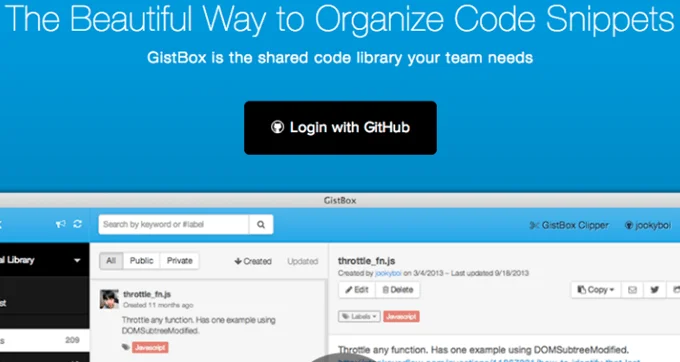Screen dimensions: 680x362
Task: Click the Delete gist button
Action: point(397,290)
